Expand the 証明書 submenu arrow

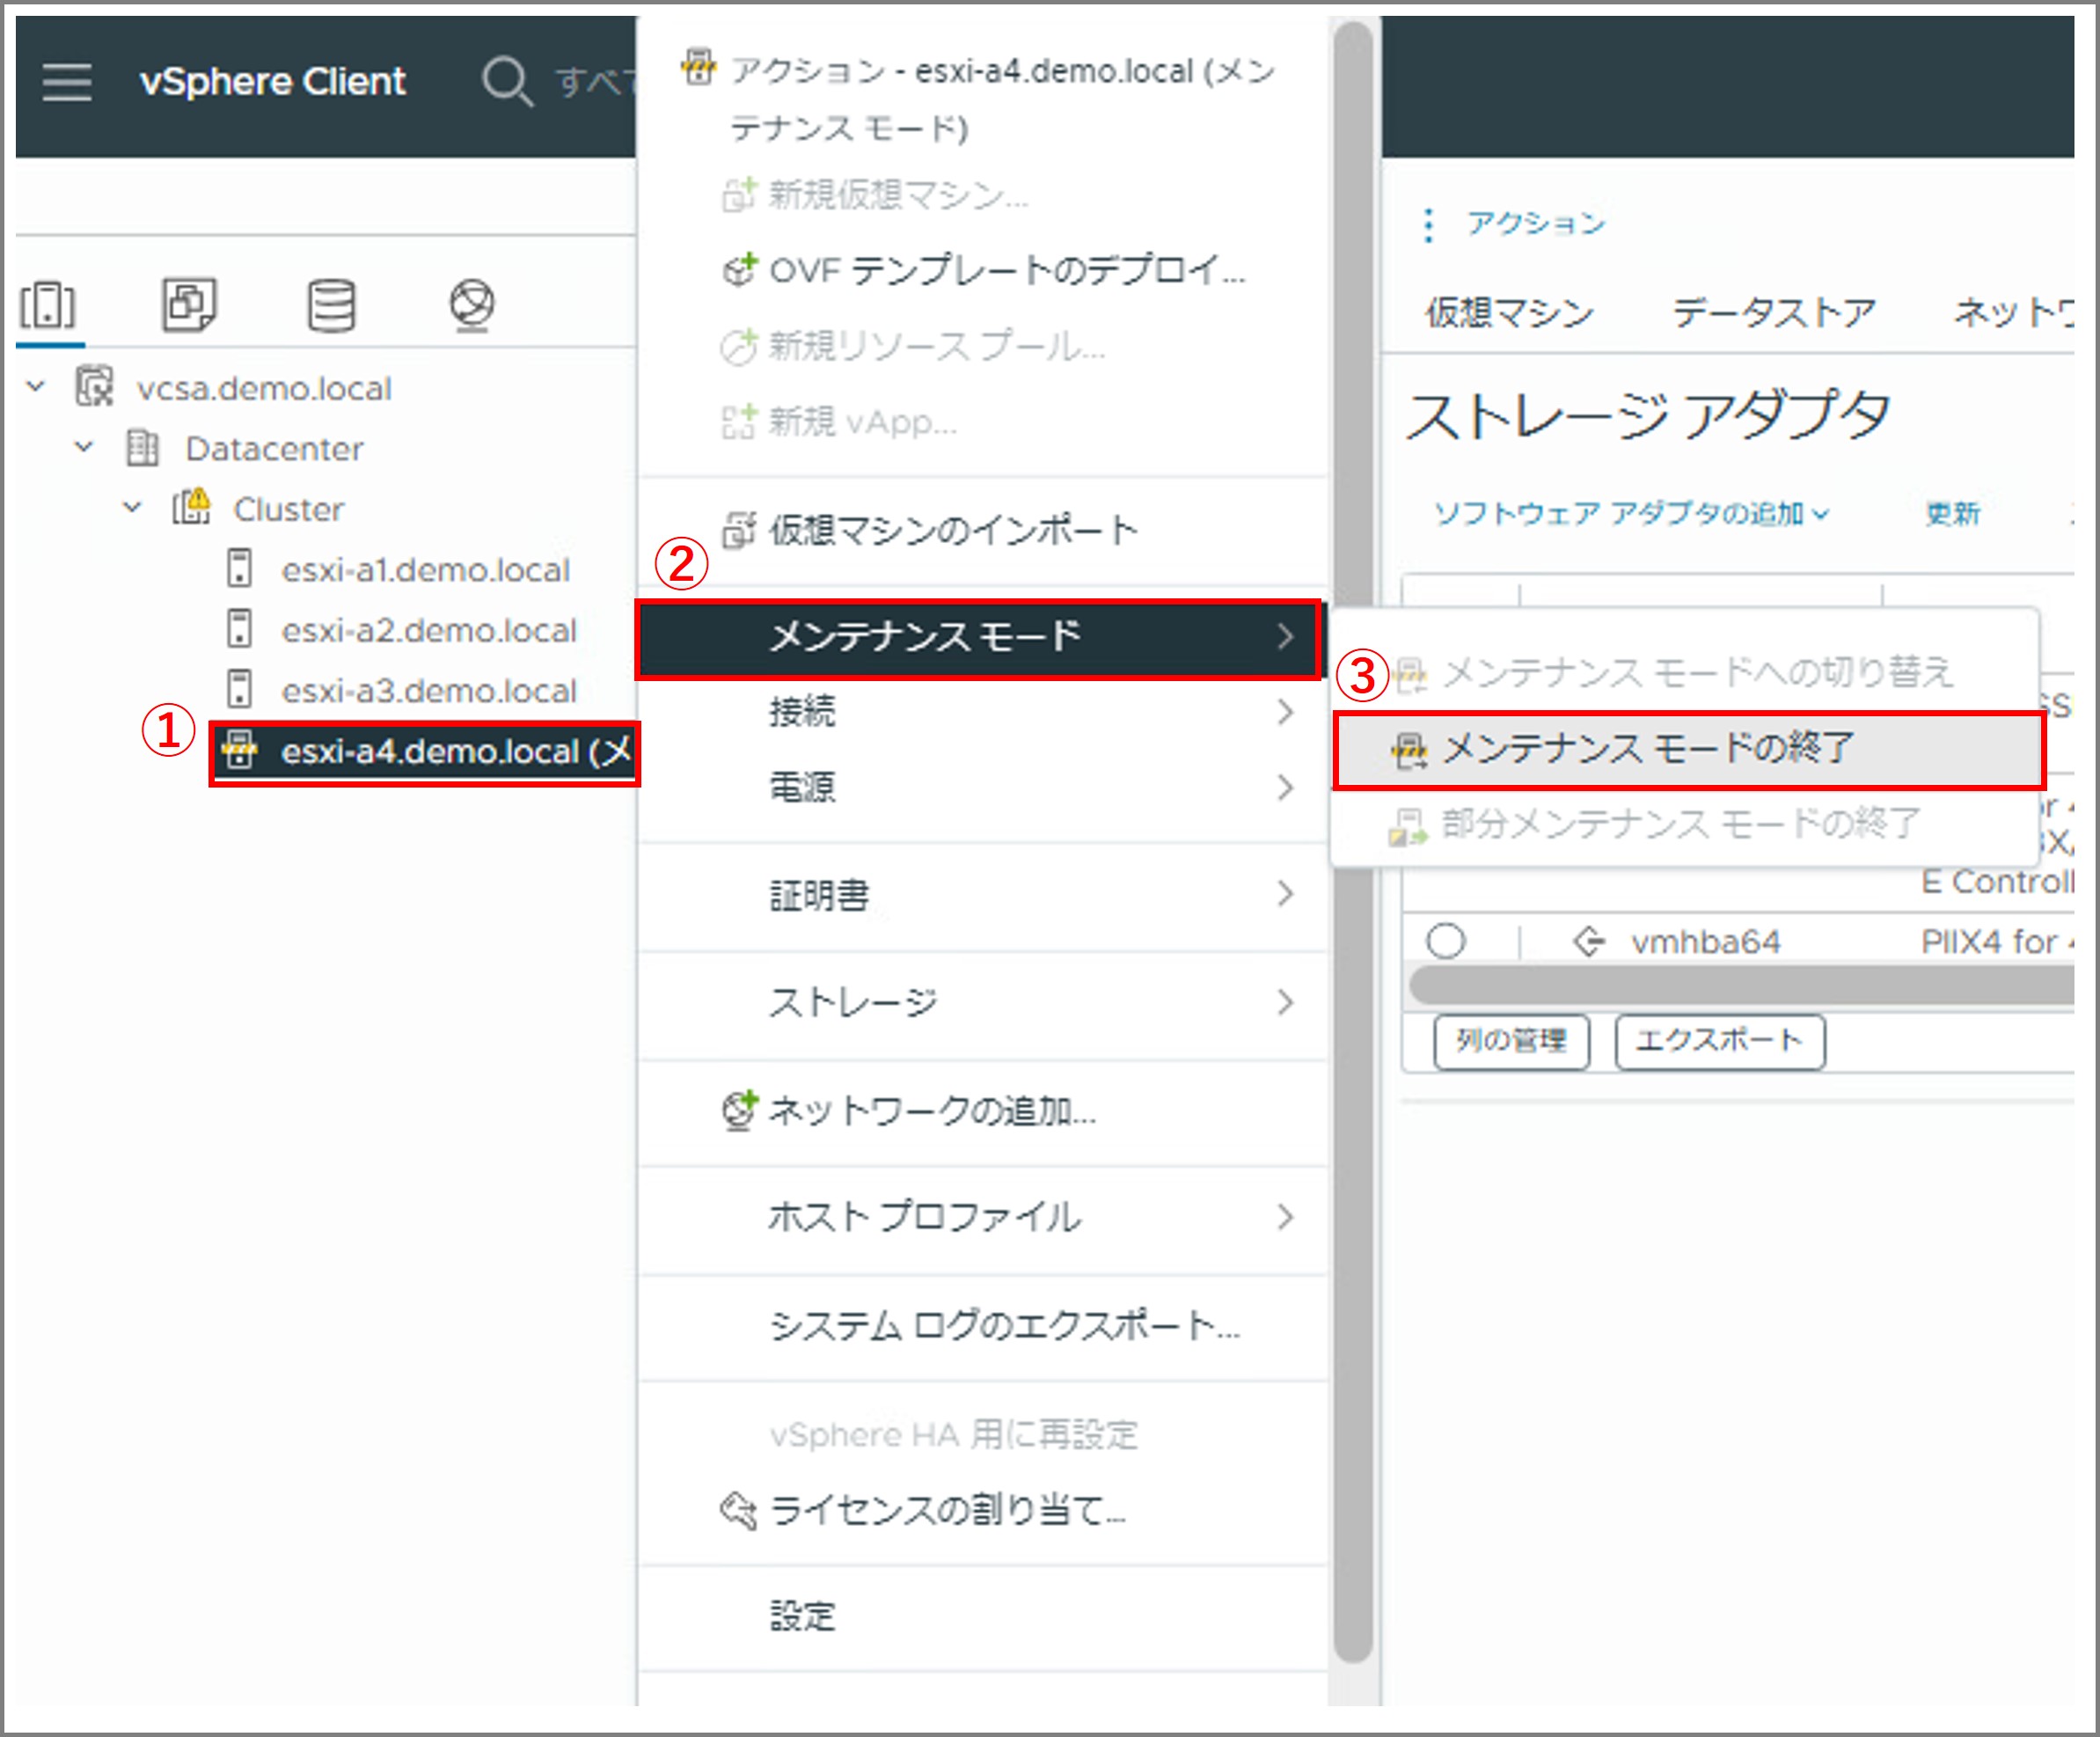1286,893
